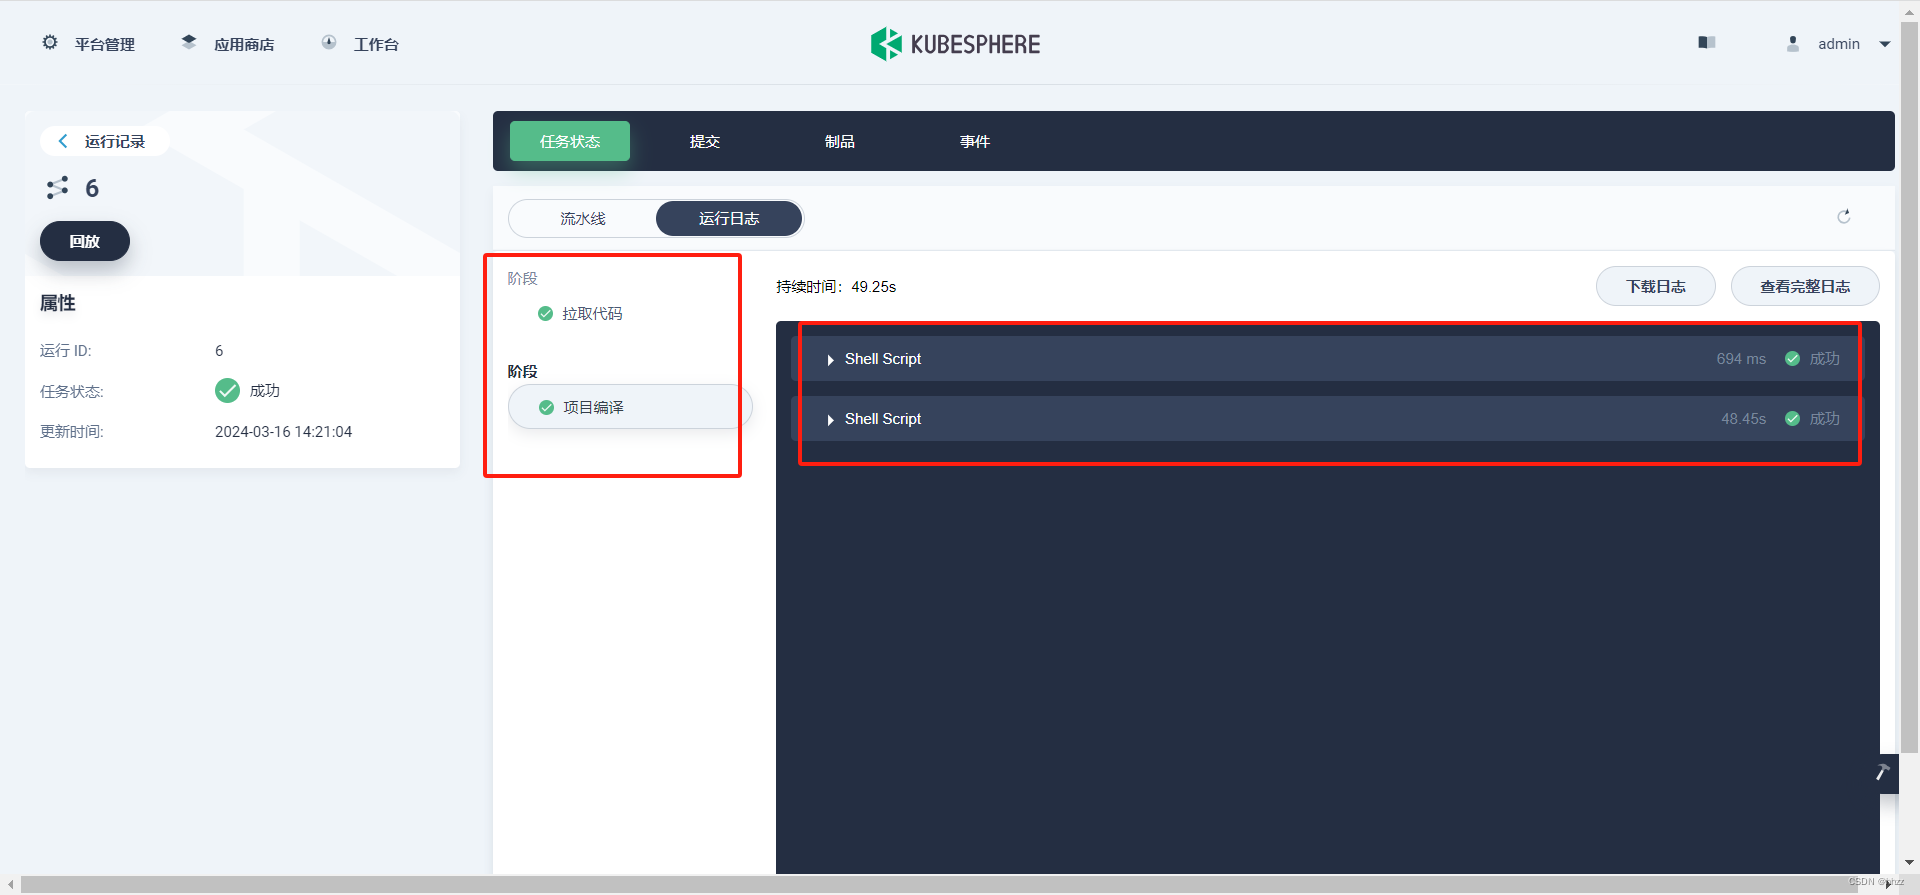This screenshot has height=895, width=1920.
Task: Click the 回放 replay button
Action: 85,241
